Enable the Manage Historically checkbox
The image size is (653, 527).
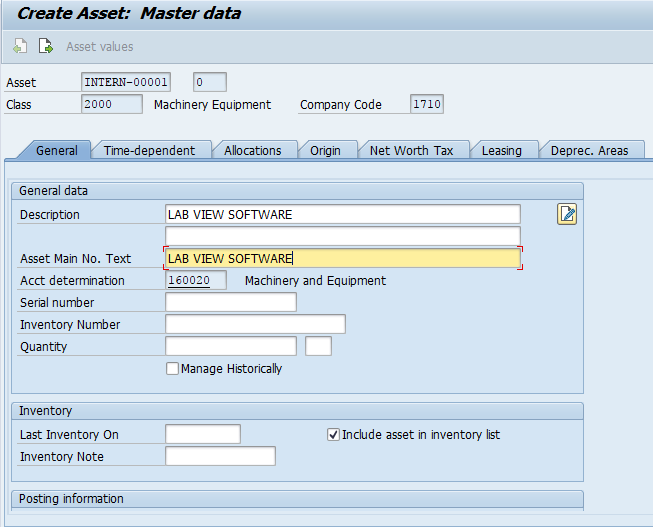pyautogui.click(x=173, y=369)
